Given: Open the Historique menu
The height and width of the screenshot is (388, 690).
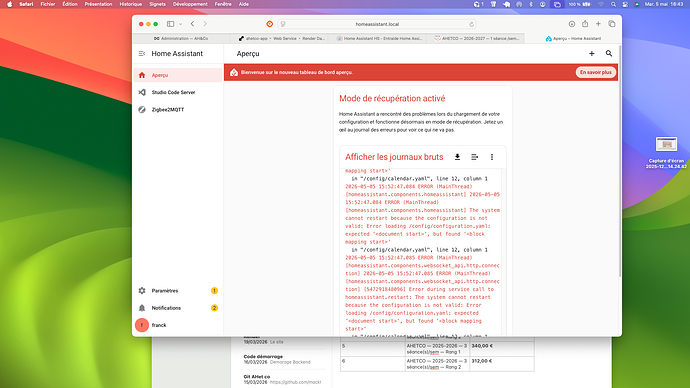Looking at the screenshot, I should click(131, 4).
